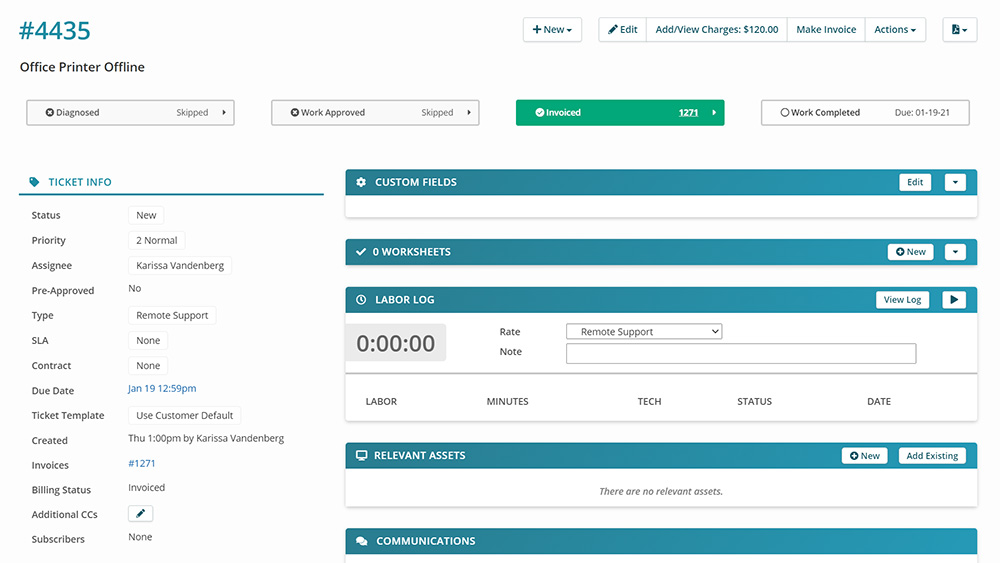
Task: Mark the Work Completed step done
Action: point(785,113)
